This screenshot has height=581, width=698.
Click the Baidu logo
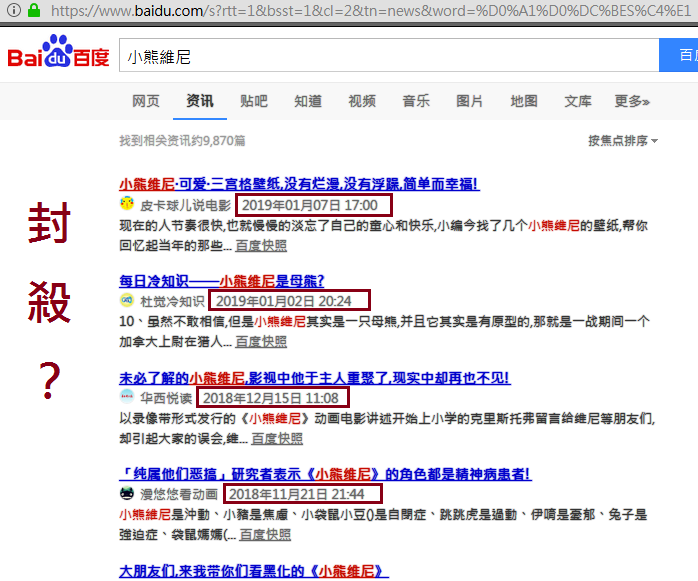58,52
